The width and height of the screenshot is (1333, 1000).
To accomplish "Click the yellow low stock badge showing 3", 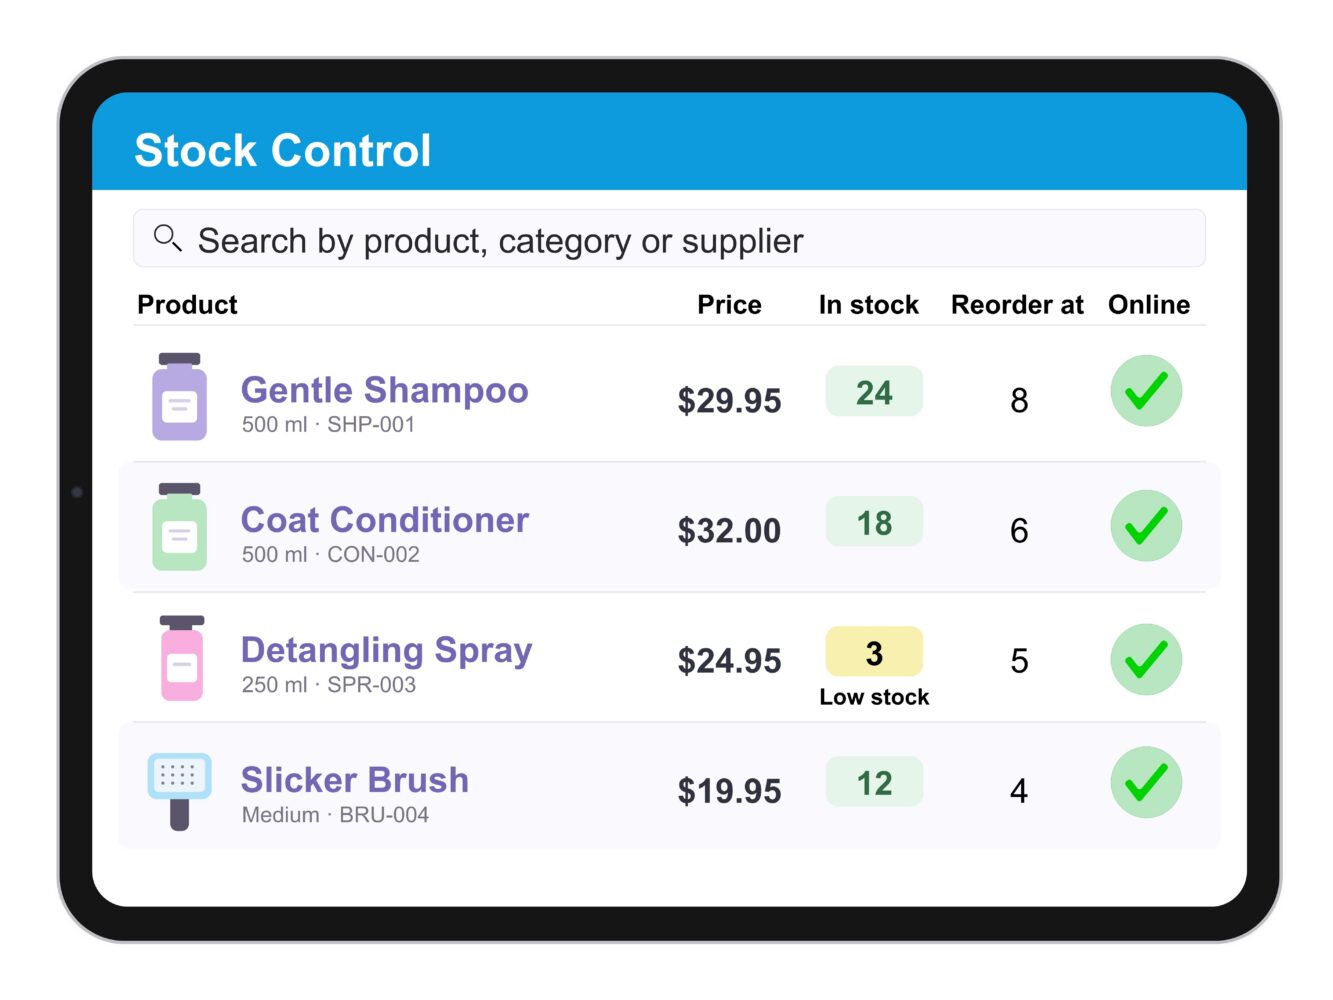I will 874,652.
